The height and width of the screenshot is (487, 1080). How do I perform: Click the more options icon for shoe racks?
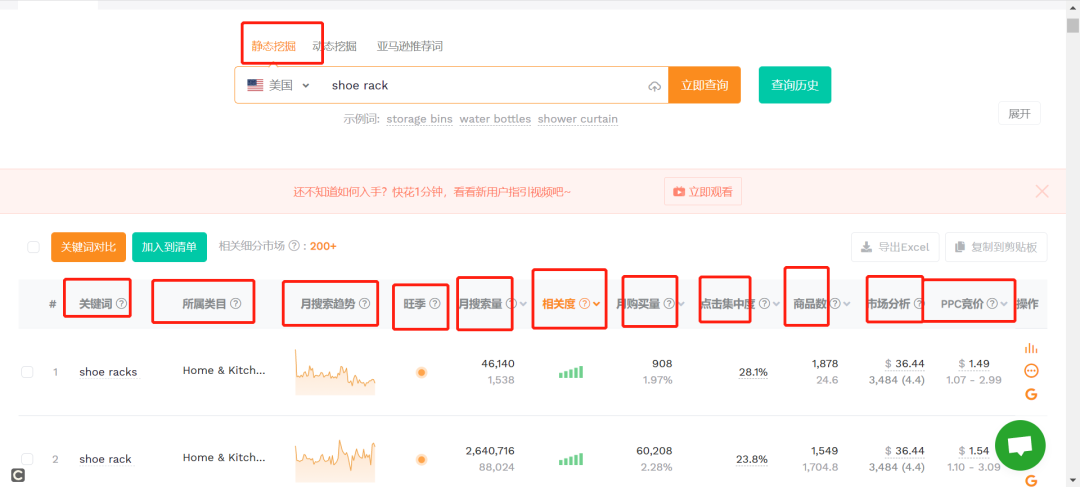1031,371
